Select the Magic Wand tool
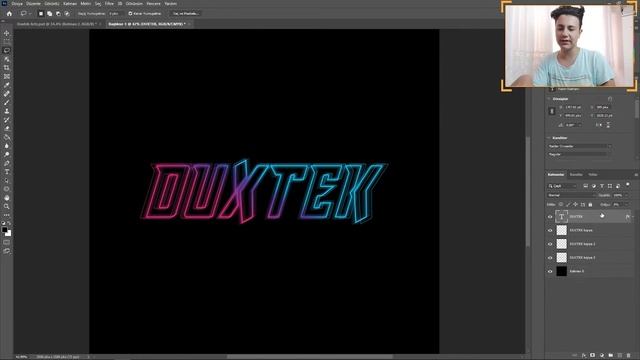This screenshot has width=640, height=360. pos(7,59)
